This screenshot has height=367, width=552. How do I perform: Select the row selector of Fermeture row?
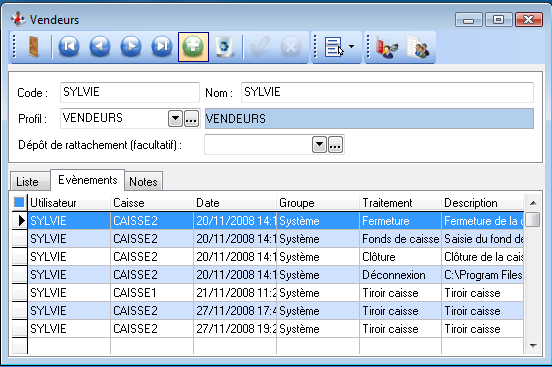(20, 220)
